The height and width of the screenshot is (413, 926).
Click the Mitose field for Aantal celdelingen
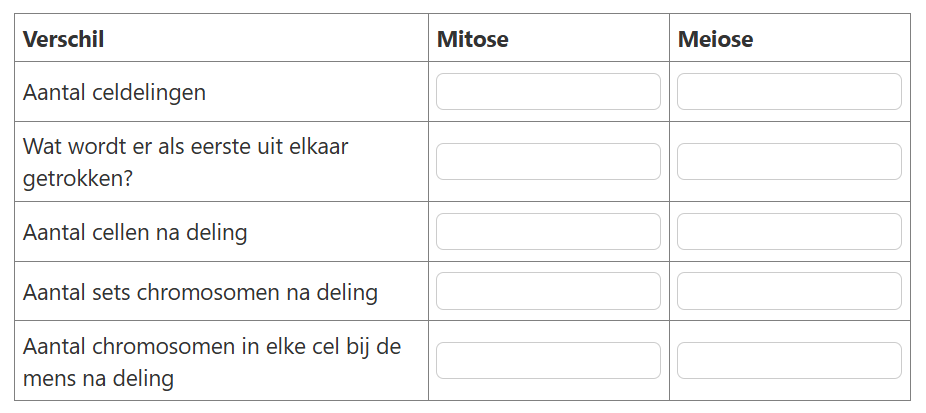coord(548,92)
